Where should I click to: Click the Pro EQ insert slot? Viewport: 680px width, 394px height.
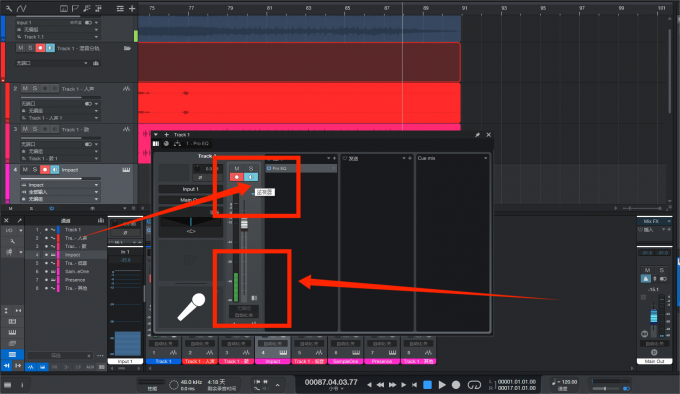click(301, 168)
